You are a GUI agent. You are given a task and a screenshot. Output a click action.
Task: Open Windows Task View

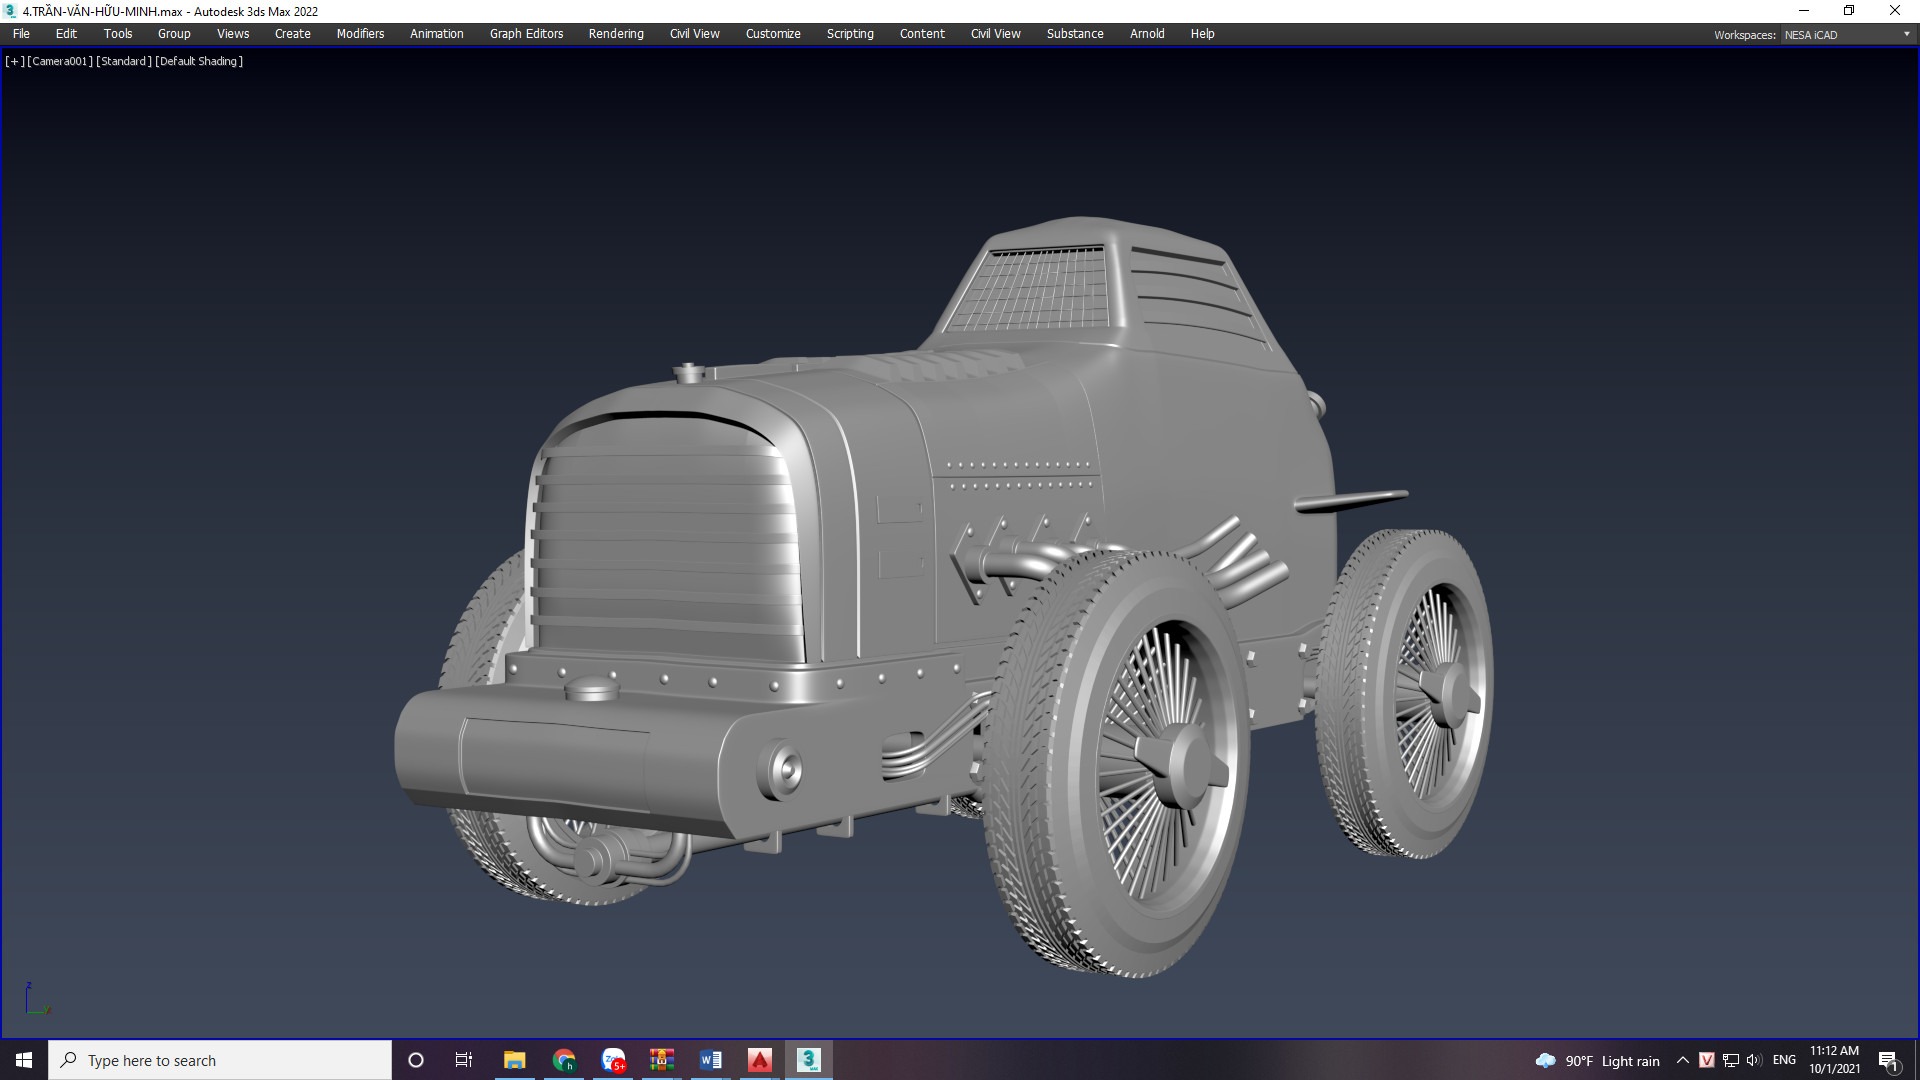464,1060
